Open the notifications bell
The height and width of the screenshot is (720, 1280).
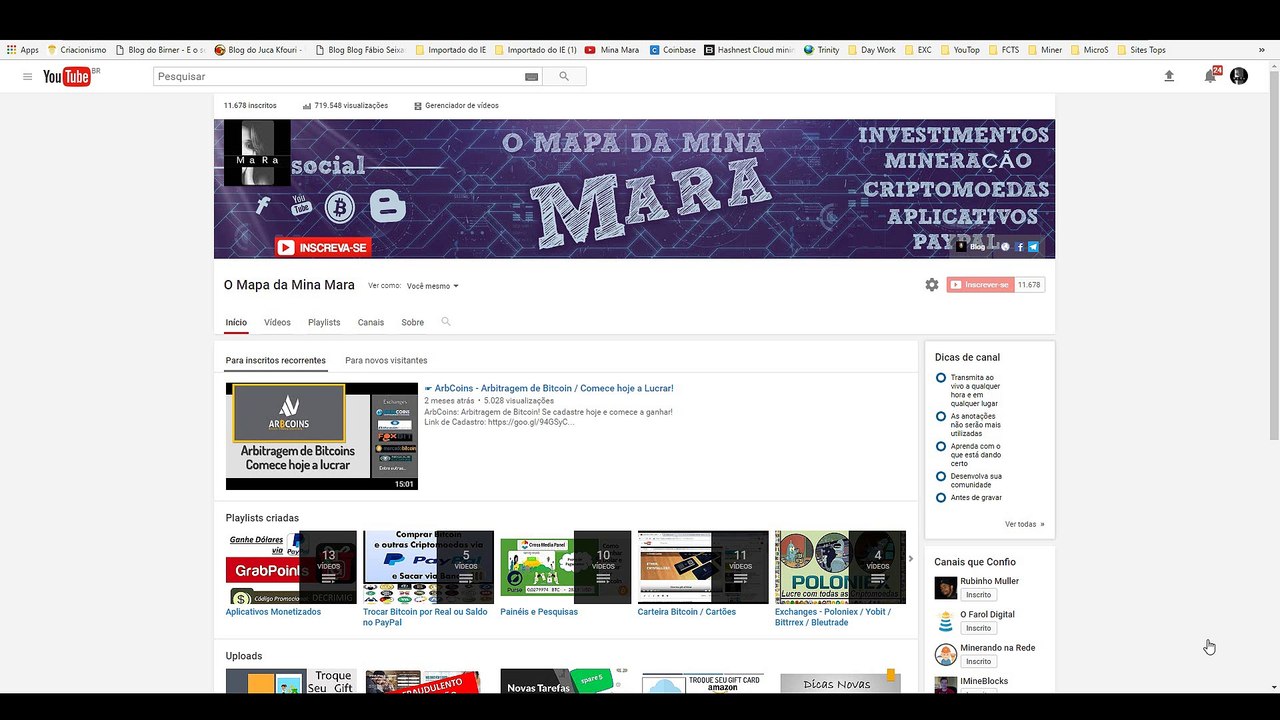1211,76
